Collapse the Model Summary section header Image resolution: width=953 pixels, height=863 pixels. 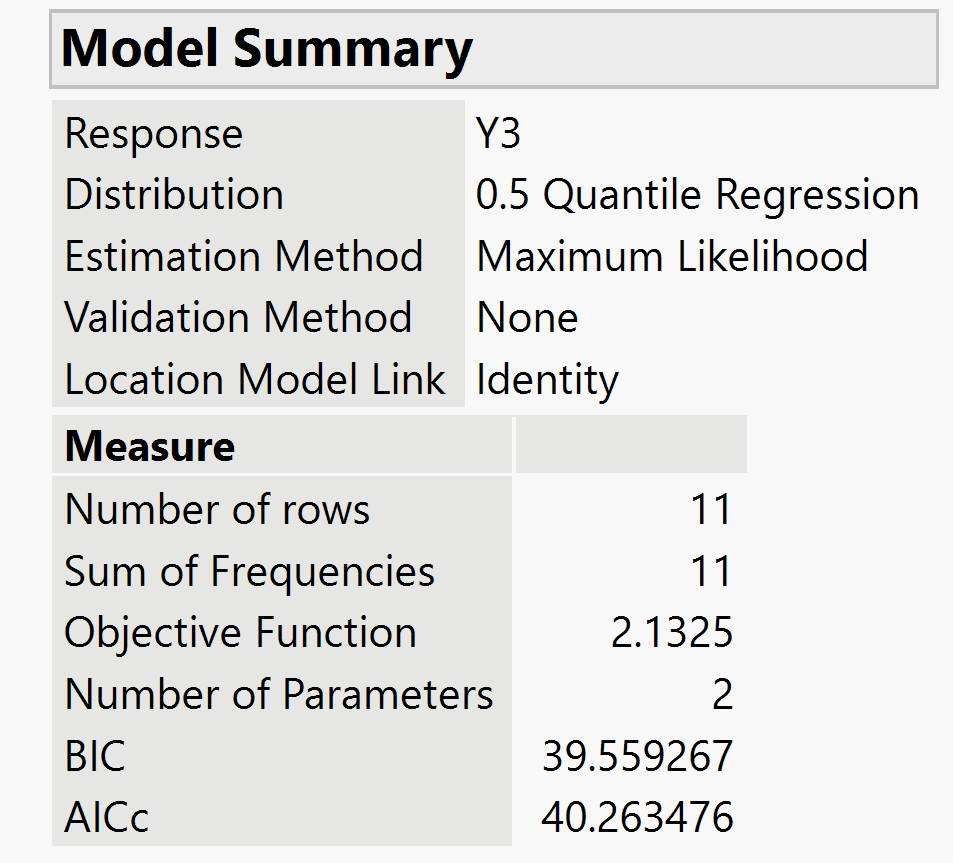click(268, 49)
